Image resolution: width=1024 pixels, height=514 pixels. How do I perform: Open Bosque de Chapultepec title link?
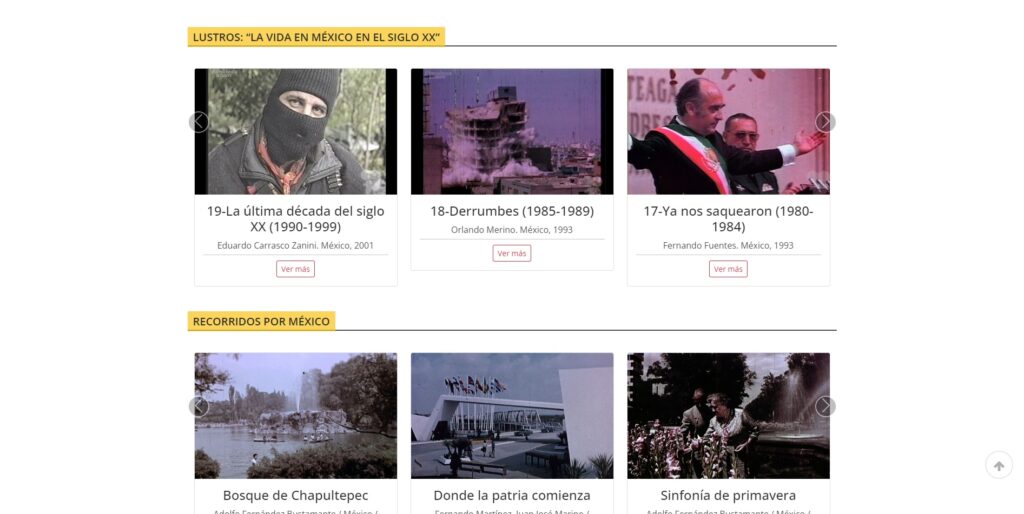[296, 496]
